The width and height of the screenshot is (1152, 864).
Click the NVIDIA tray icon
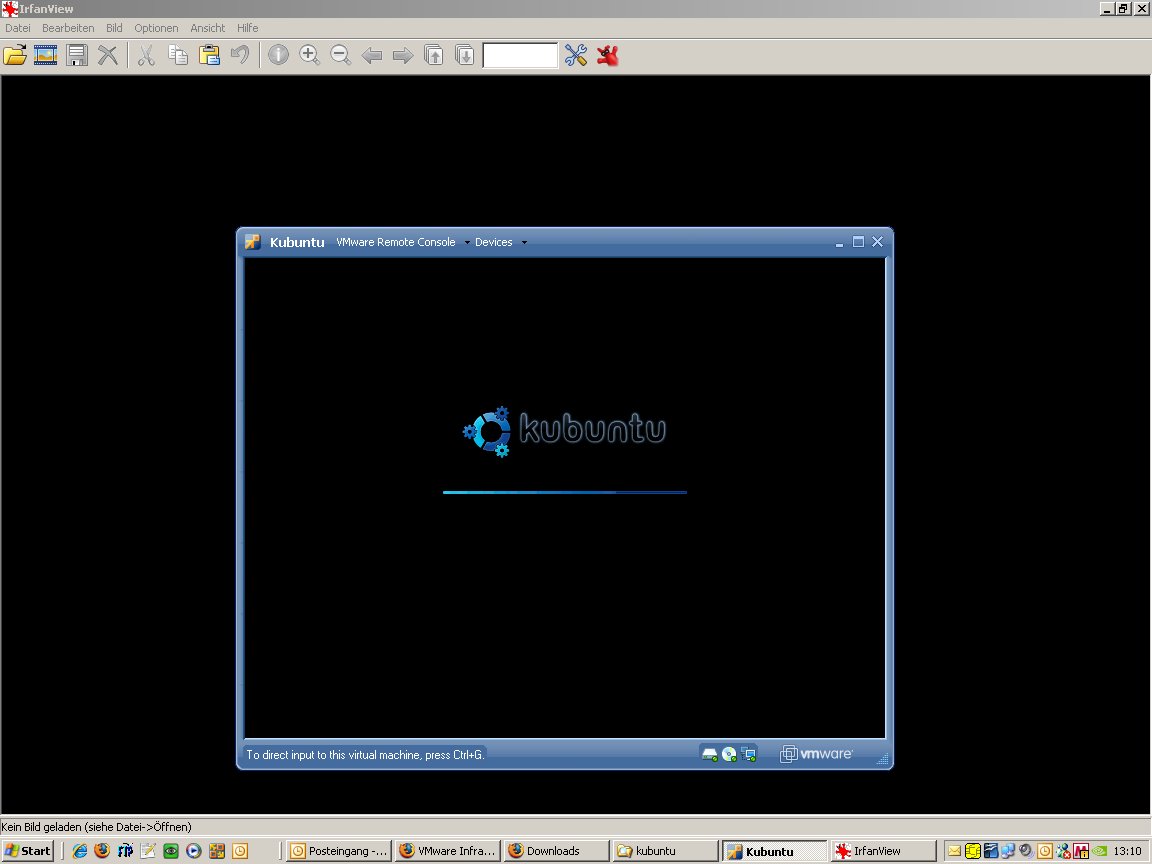tap(1099, 851)
